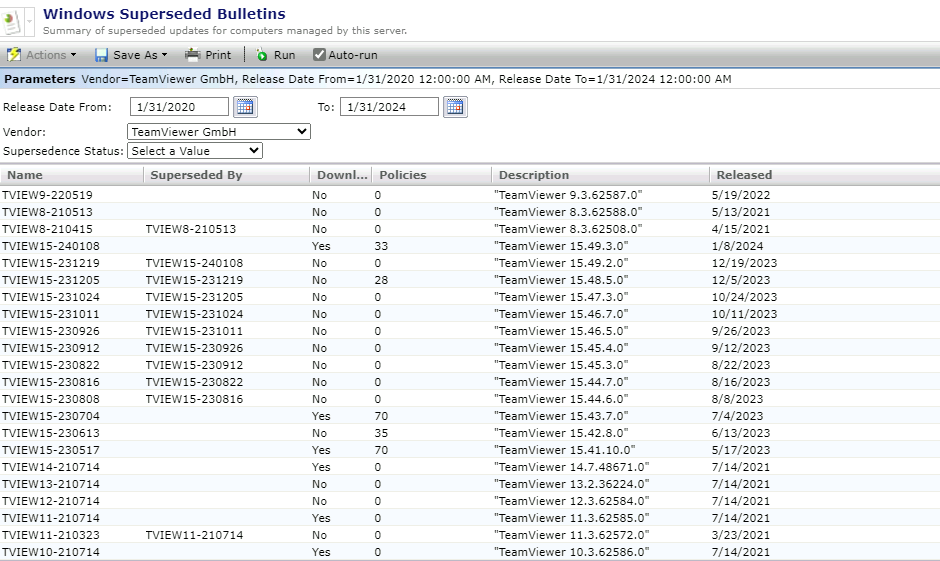Select the TVIEW8-210513 name cell
The width and height of the screenshot is (940, 561).
(x=47, y=212)
